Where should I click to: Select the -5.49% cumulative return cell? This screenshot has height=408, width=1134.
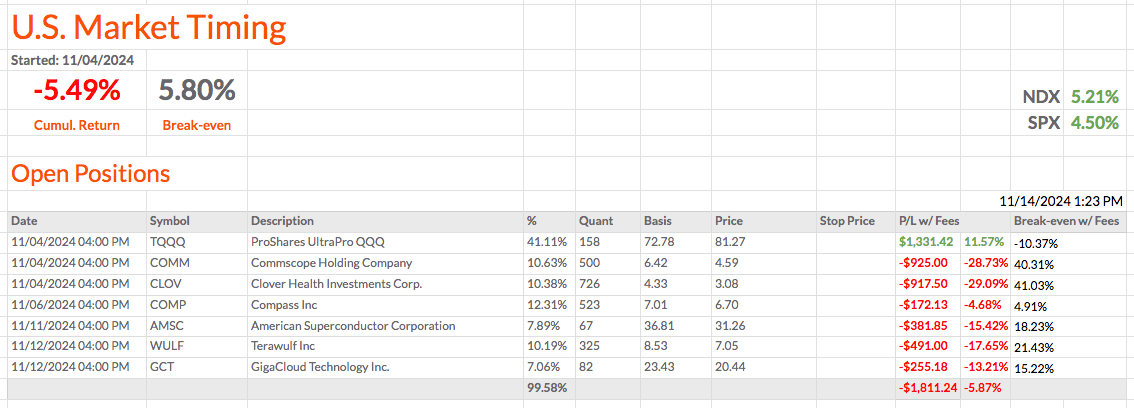76,91
